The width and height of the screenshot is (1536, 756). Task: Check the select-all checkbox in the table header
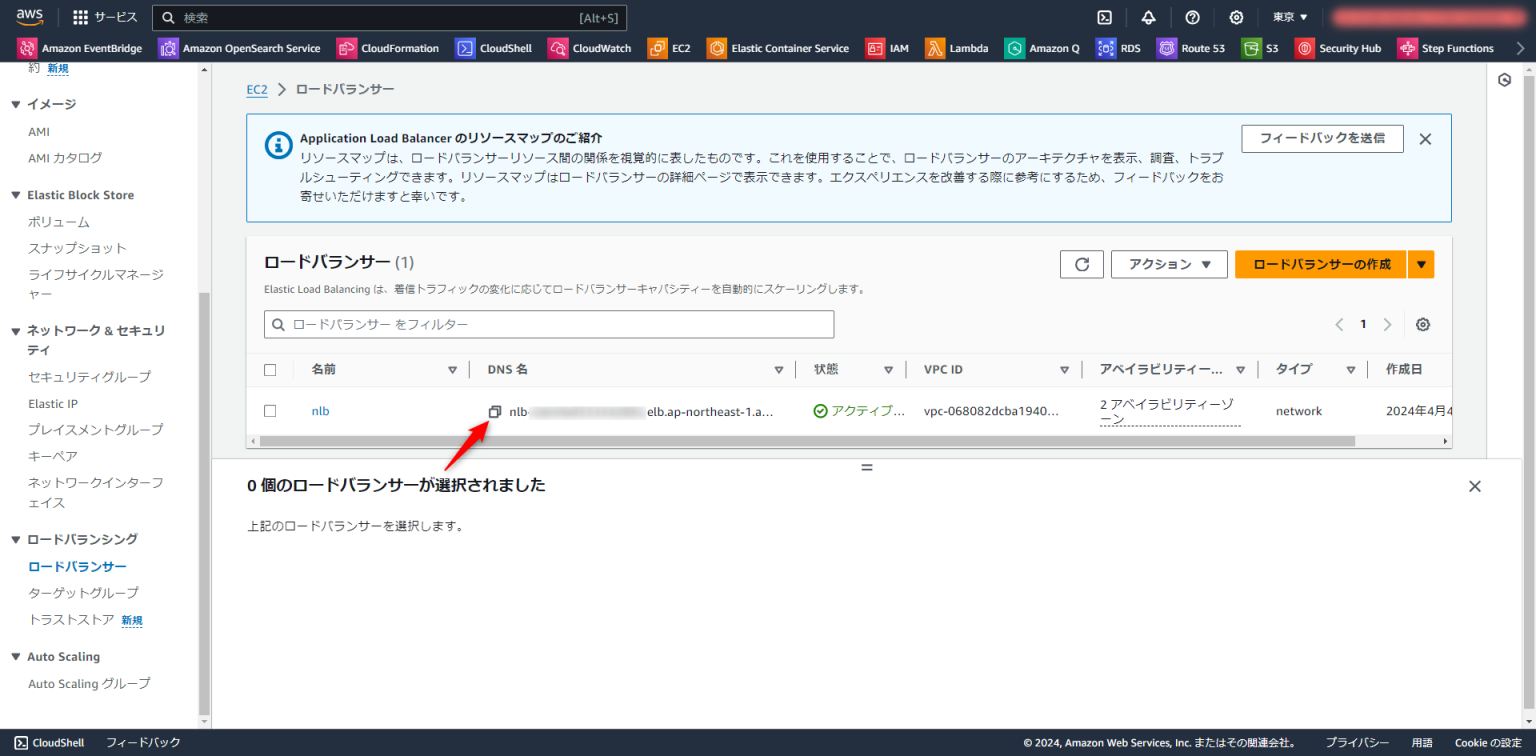pos(270,369)
